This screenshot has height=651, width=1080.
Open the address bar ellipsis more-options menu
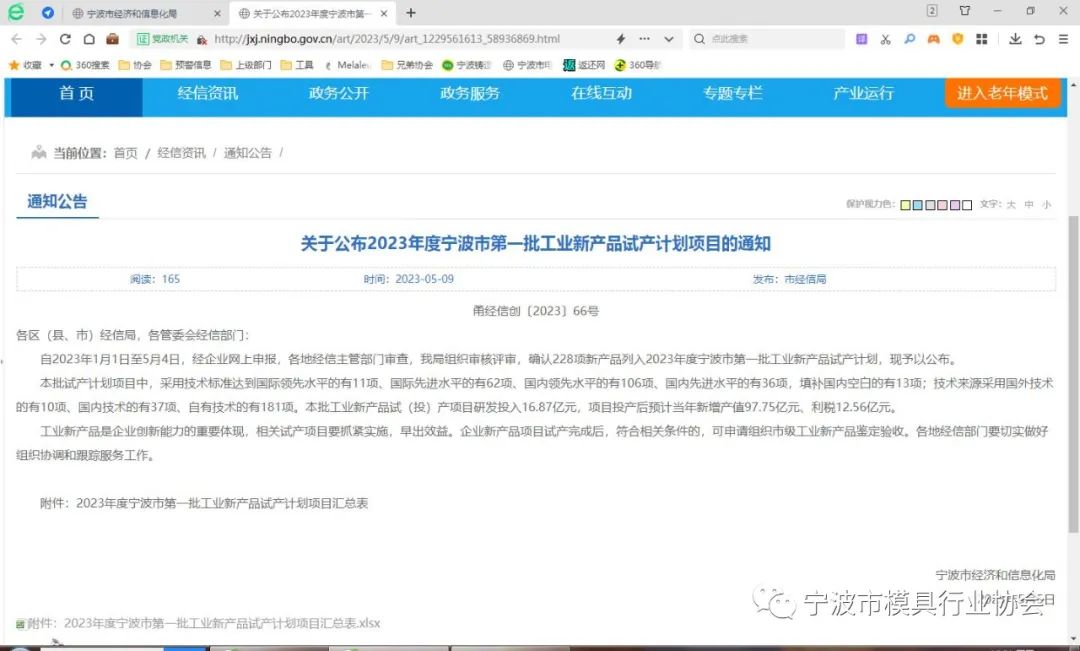[642, 38]
